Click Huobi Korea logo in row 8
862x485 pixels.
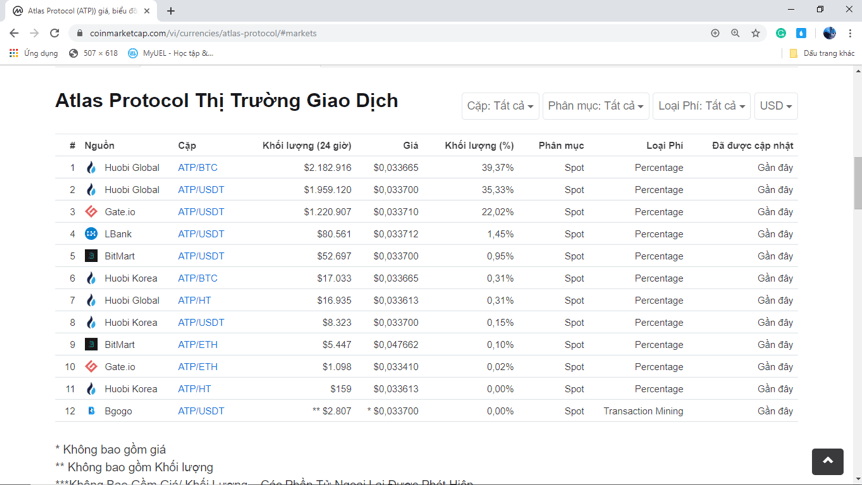91,322
